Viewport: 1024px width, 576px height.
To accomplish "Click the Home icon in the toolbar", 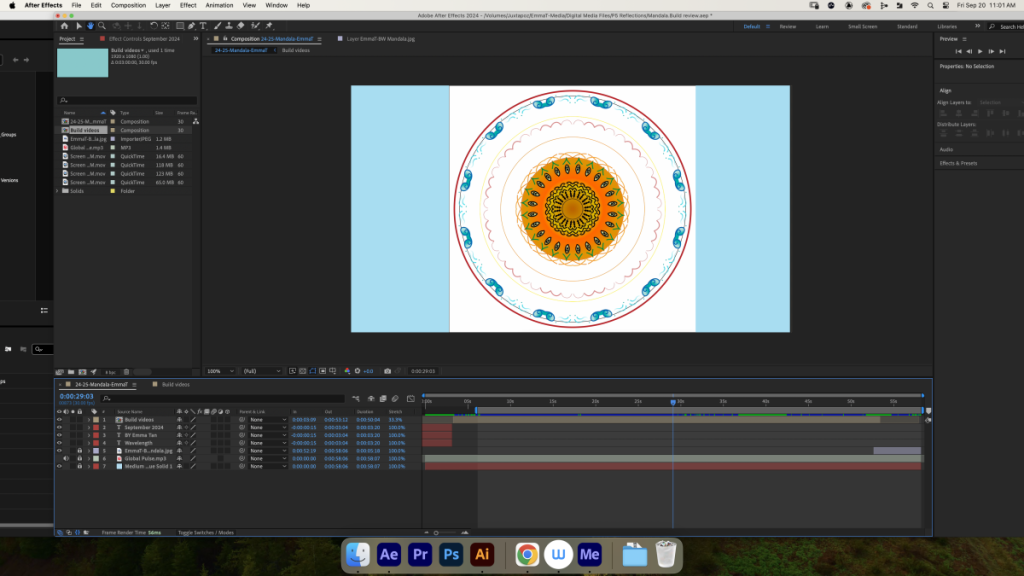I will (64, 25).
